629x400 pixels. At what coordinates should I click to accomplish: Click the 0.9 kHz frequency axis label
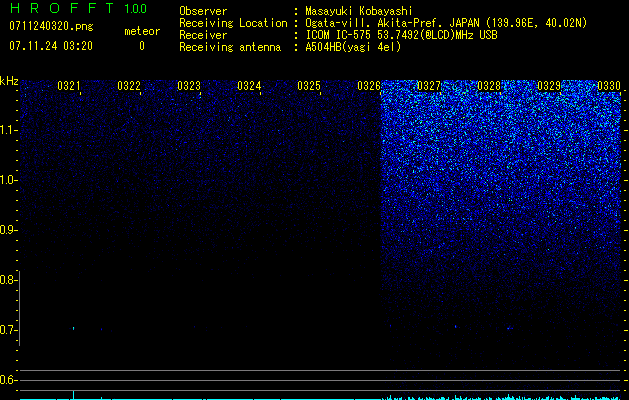pos(7,230)
